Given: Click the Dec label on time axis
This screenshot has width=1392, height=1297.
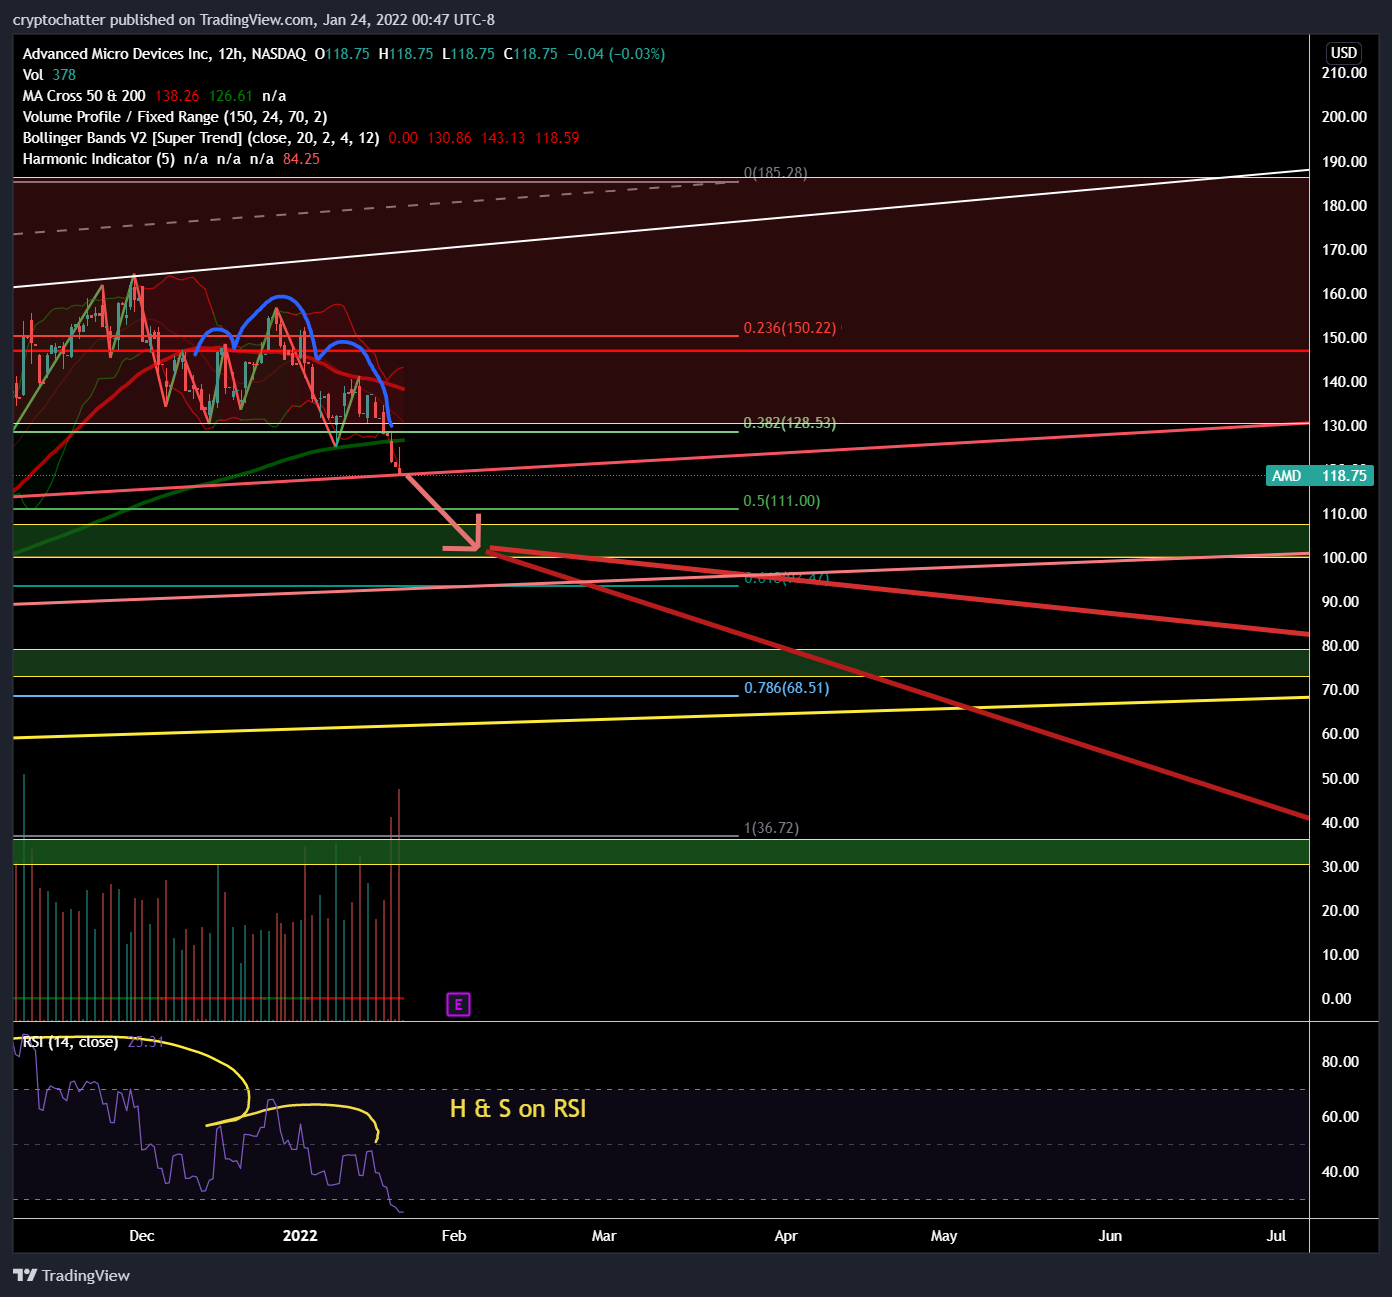Looking at the screenshot, I should coord(142,1236).
